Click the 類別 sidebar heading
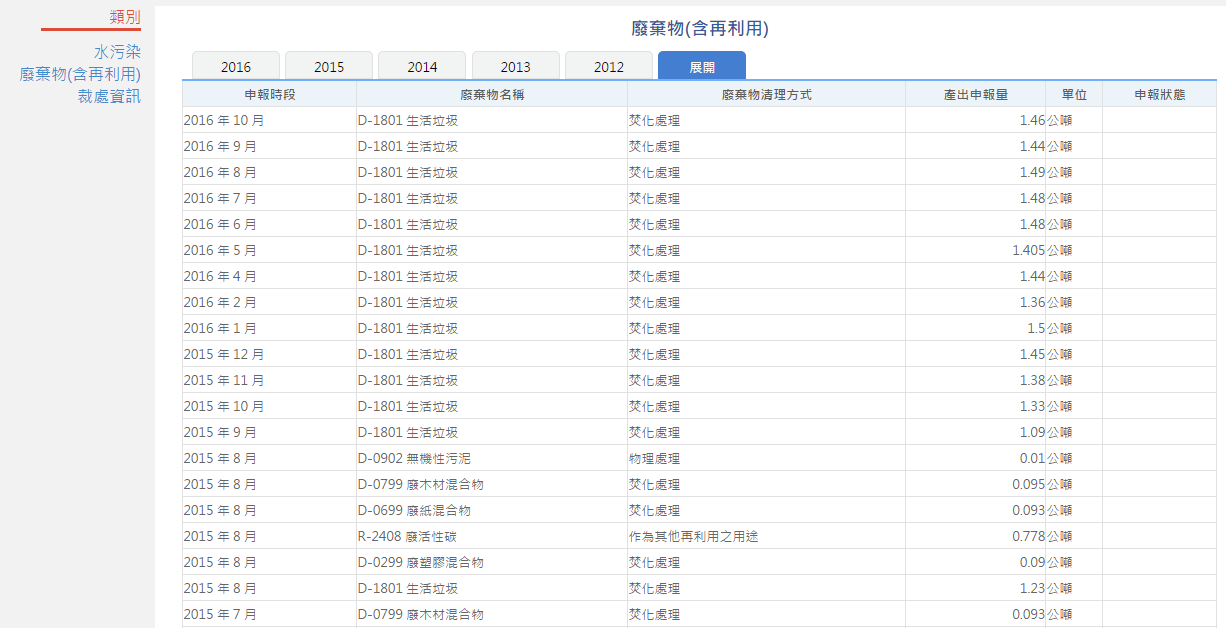This screenshot has height=628, width=1226. click(x=125, y=17)
